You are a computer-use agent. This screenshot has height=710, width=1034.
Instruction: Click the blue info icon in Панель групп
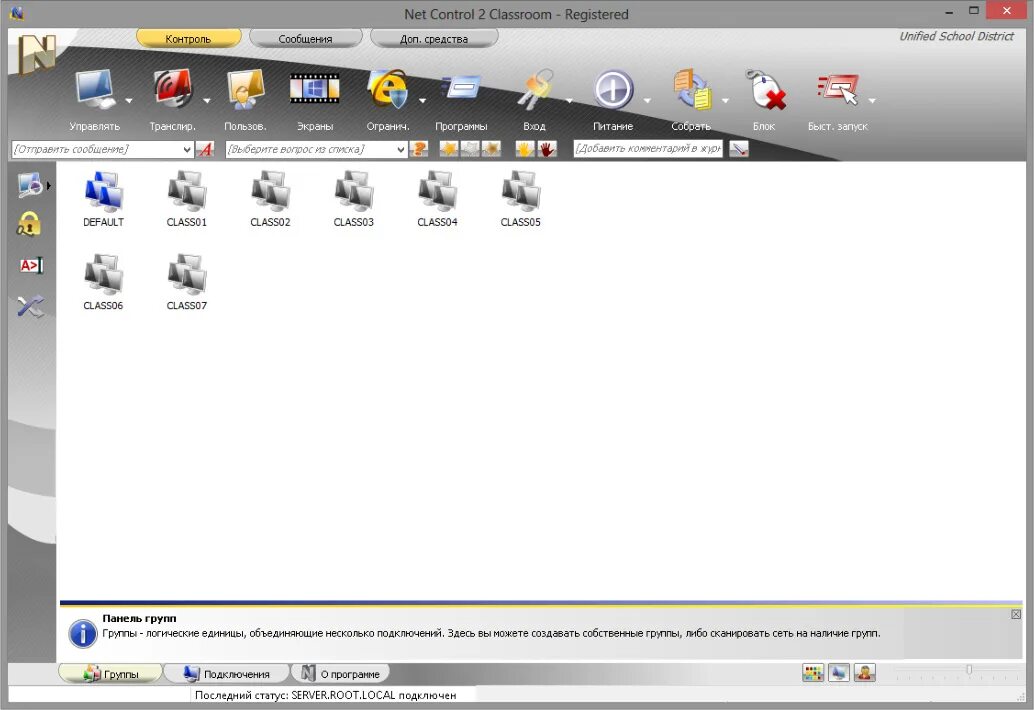tap(83, 634)
